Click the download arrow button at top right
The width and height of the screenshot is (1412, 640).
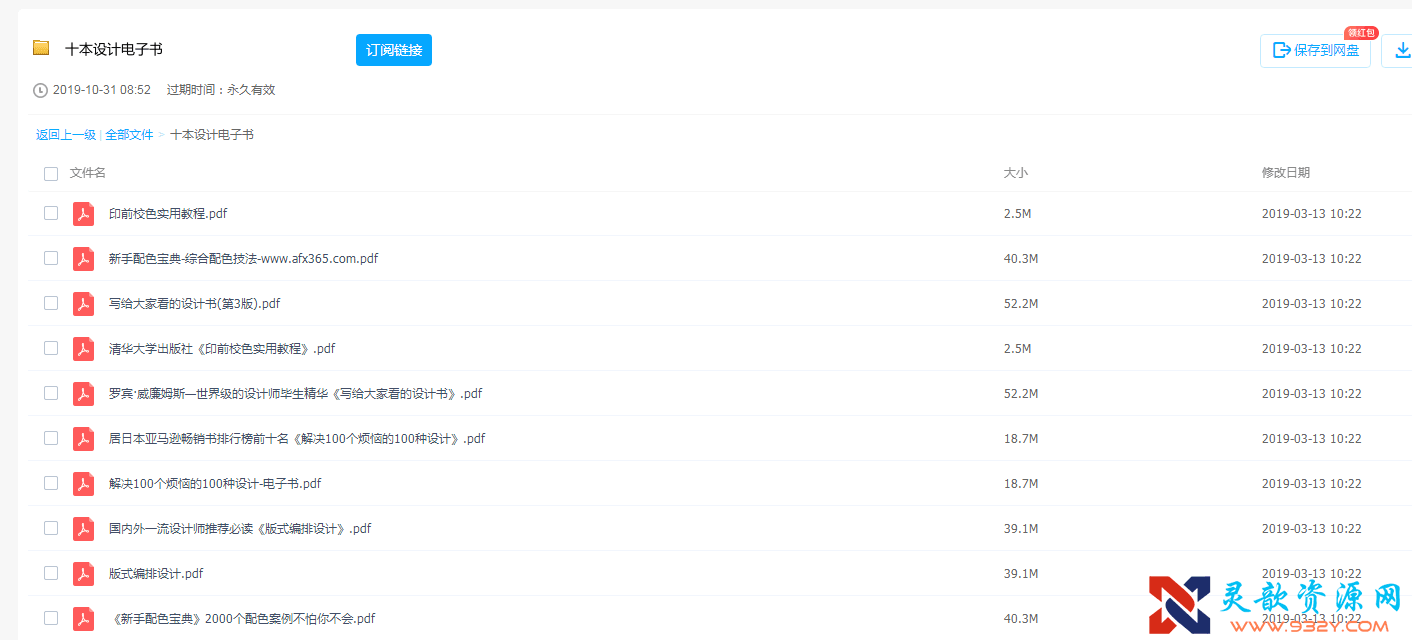pos(1397,50)
